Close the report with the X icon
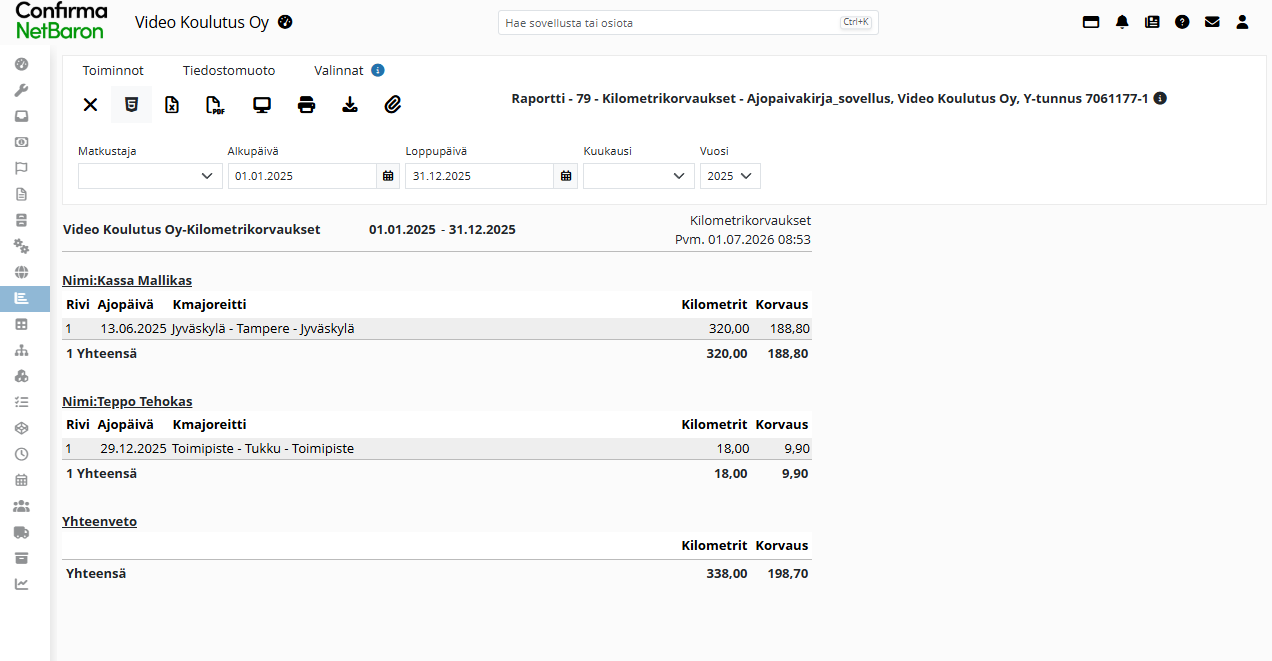The height and width of the screenshot is (661, 1272). click(90, 105)
